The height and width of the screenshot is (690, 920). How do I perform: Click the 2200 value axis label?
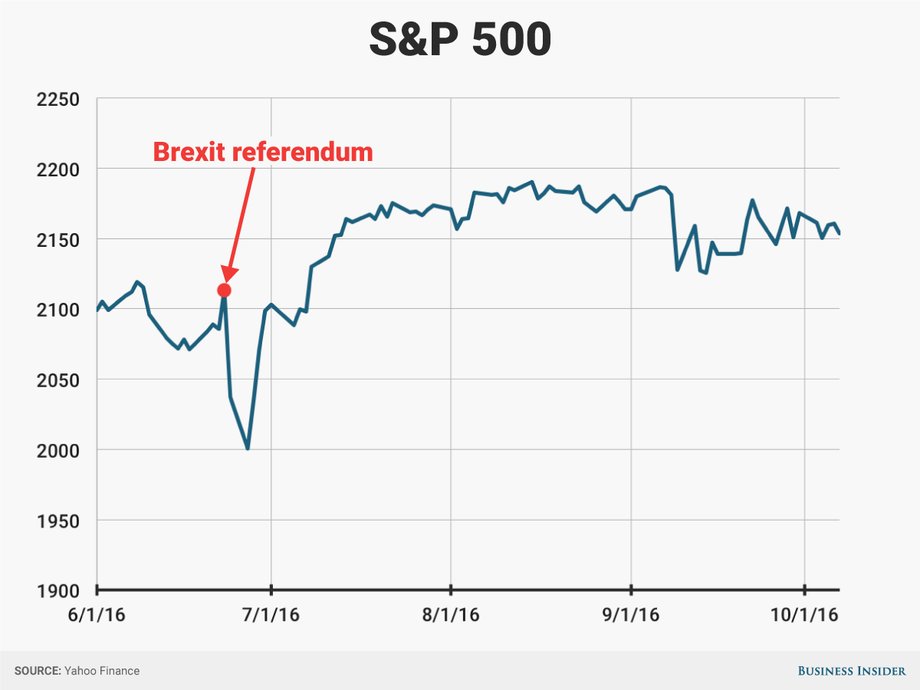coord(58,170)
